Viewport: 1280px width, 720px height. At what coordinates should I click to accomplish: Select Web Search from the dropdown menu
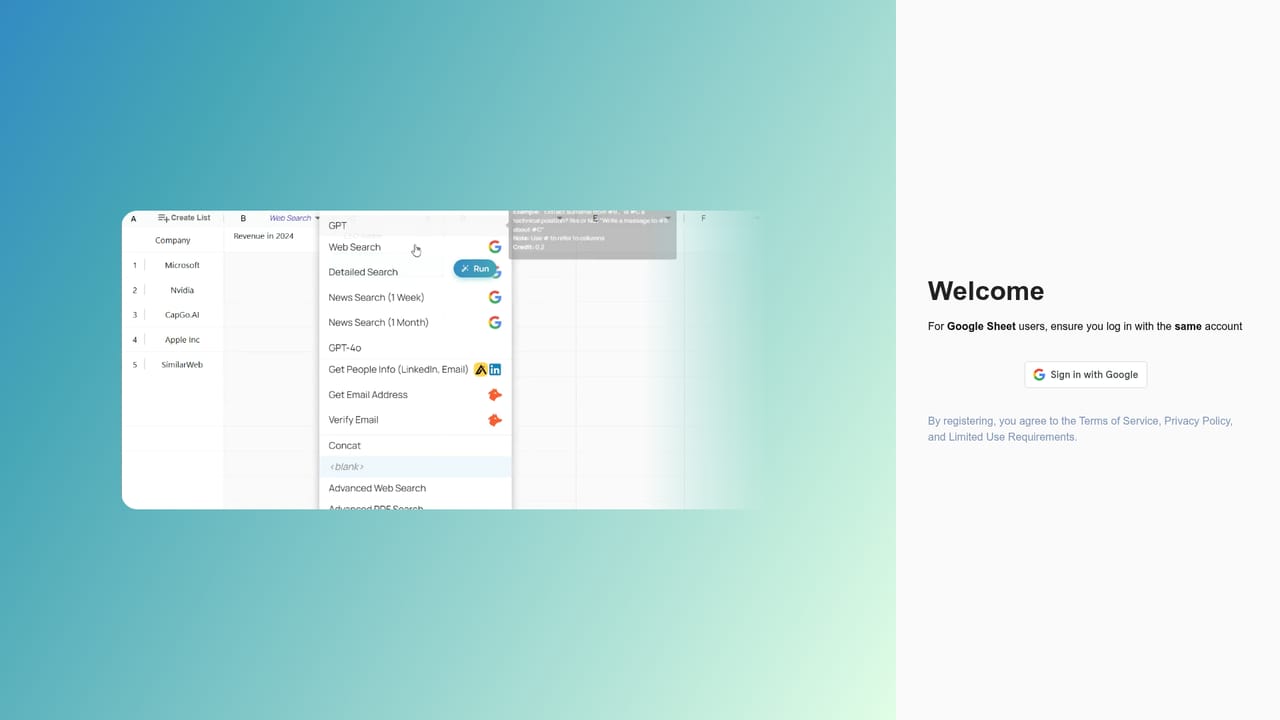click(x=355, y=247)
